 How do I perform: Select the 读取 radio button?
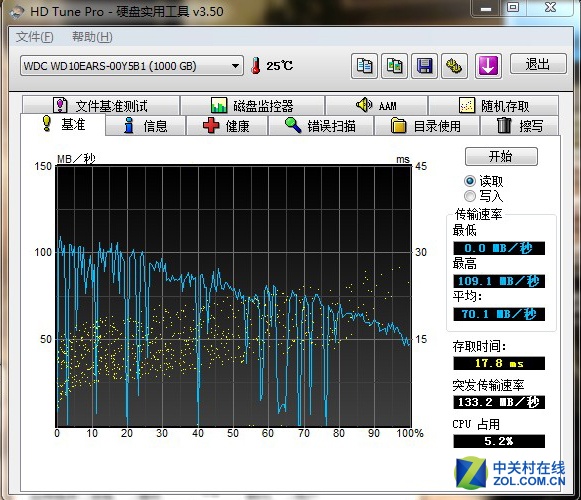pyautogui.click(x=470, y=181)
